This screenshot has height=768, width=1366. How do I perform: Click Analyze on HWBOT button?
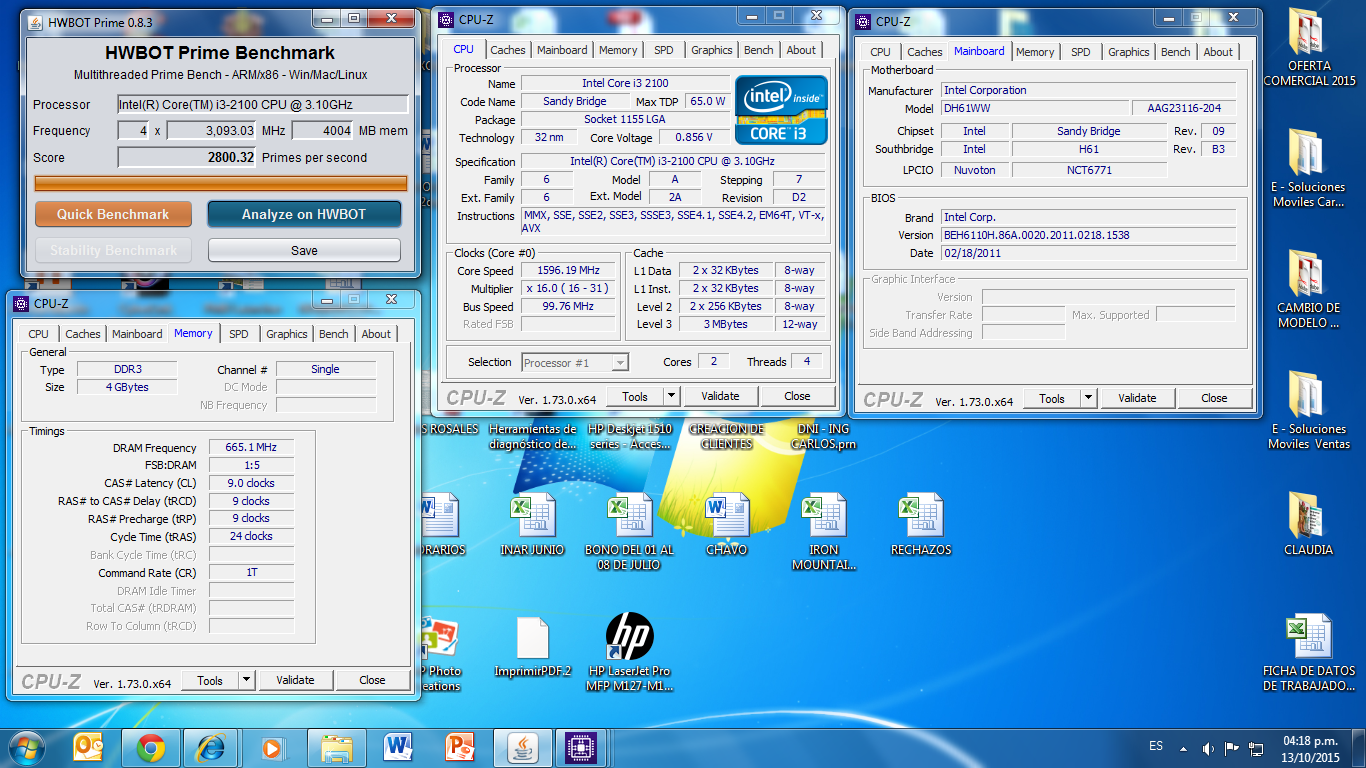tap(304, 214)
